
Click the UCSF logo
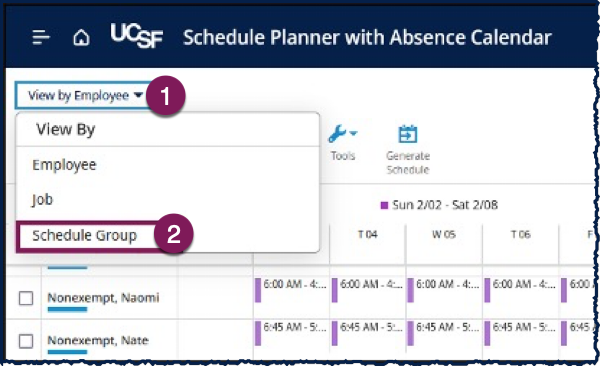coord(137,36)
